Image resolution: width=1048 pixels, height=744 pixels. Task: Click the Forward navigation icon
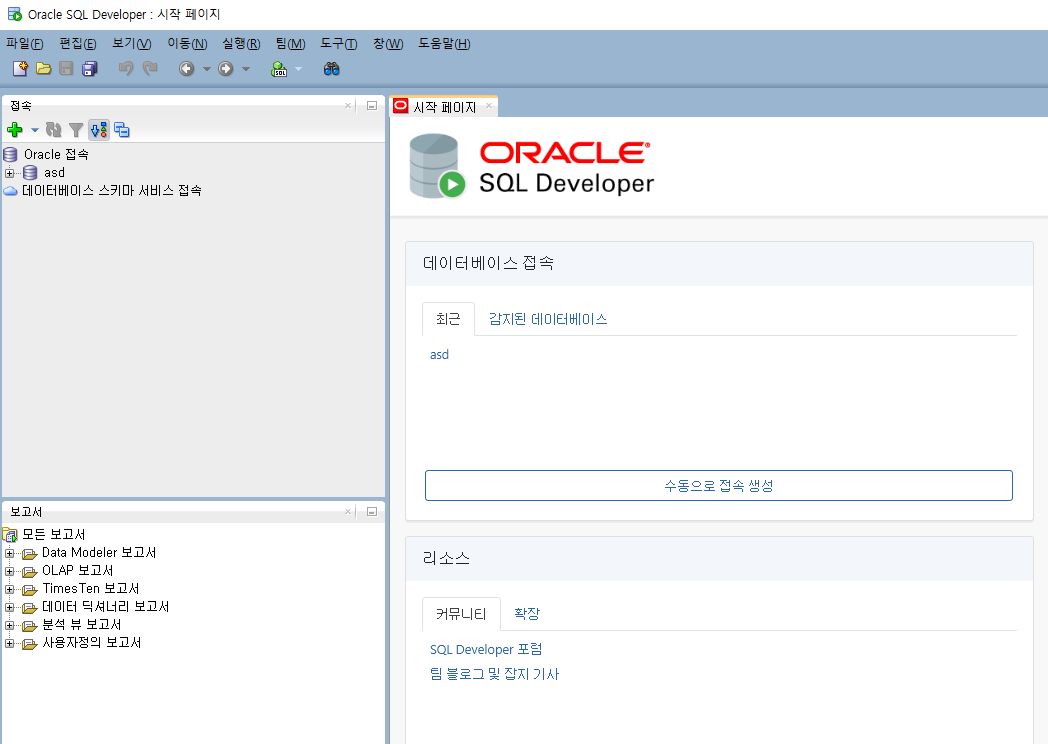(x=226, y=68)
